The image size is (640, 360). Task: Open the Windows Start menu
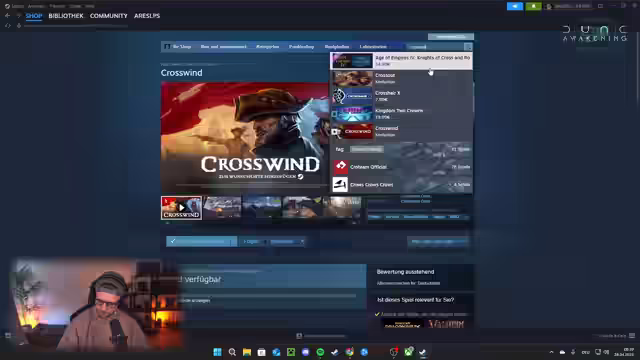click(x=217, y=352)
